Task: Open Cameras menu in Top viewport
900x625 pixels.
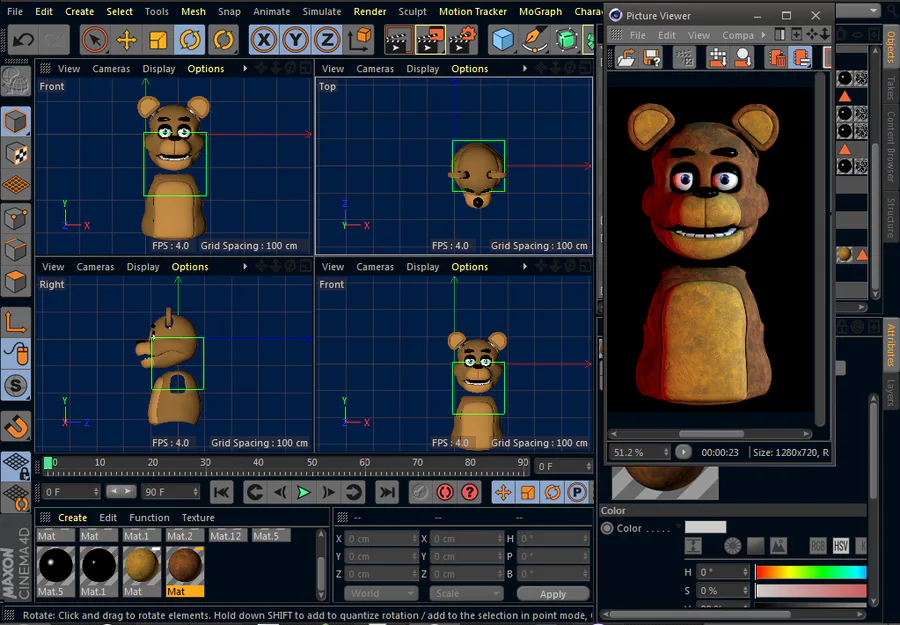Action: point(375,68)
